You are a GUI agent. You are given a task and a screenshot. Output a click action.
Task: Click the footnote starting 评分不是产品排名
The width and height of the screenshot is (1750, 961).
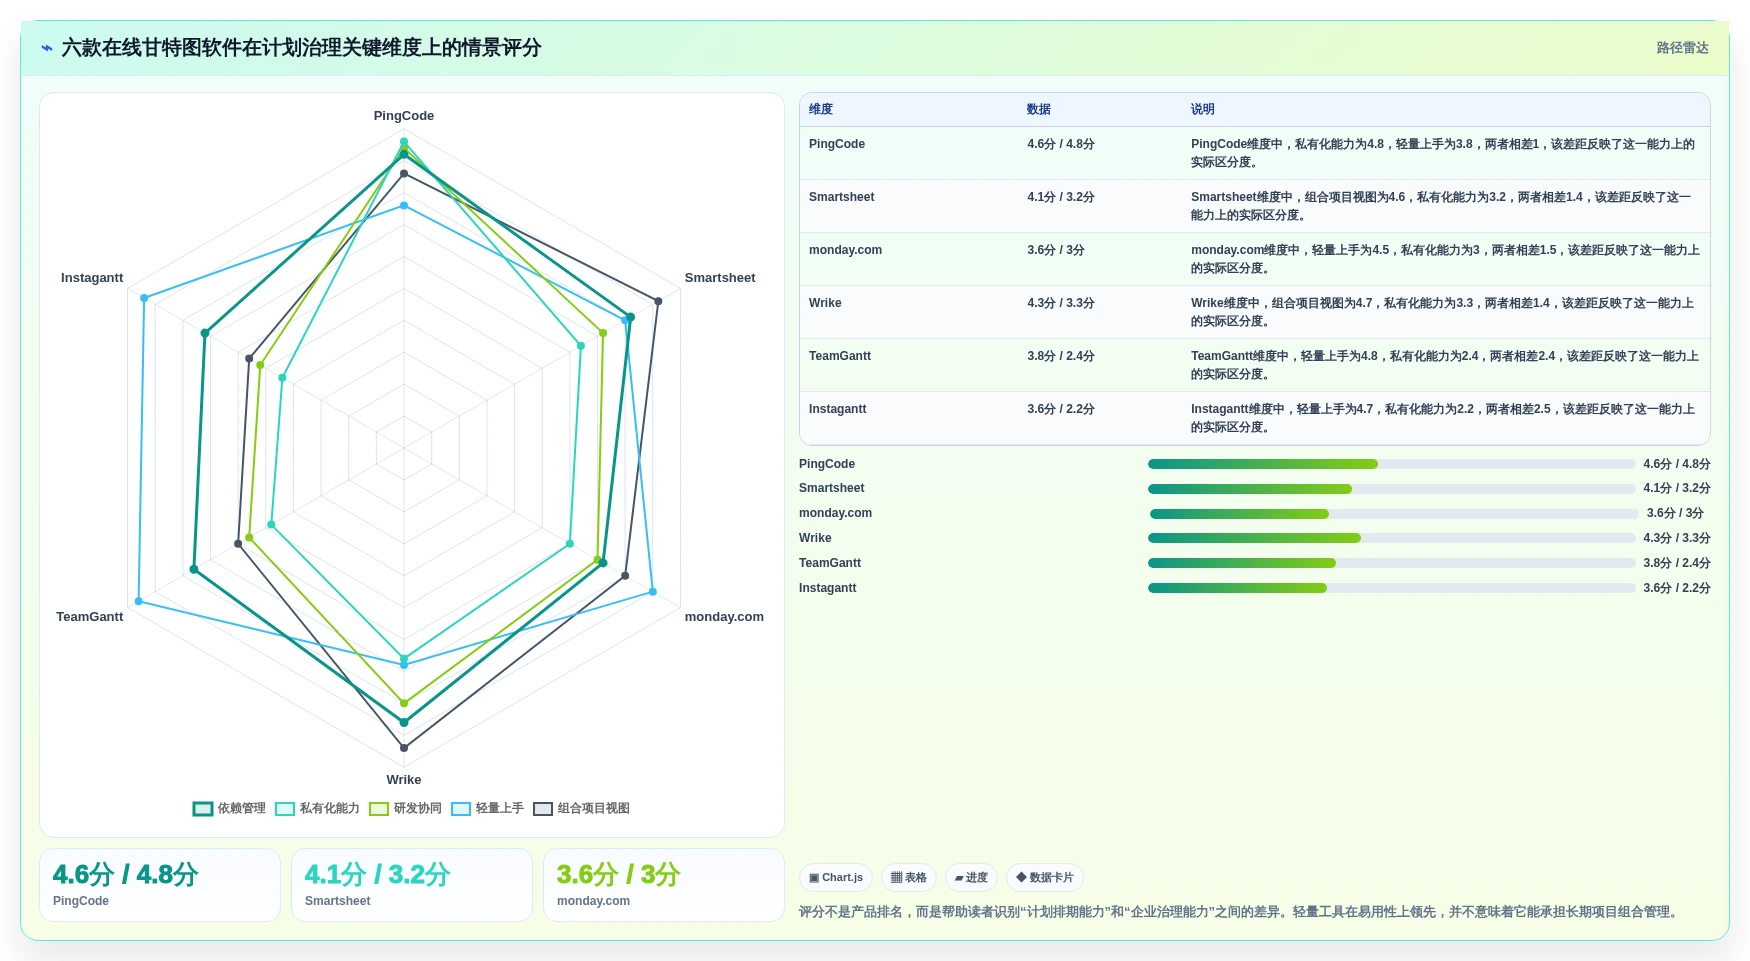pyautogui.click(x=1240, y=912)
